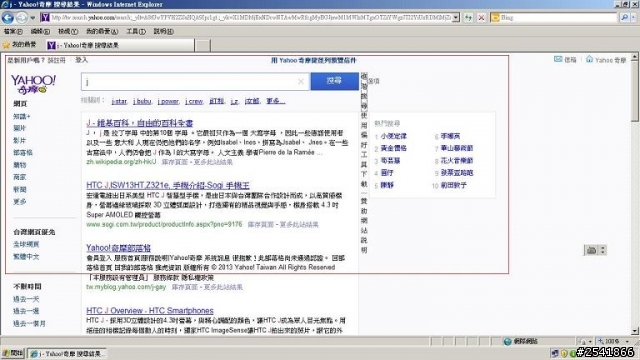Click the Bing search box
640x360 pixels.
(x=558, y=18)
